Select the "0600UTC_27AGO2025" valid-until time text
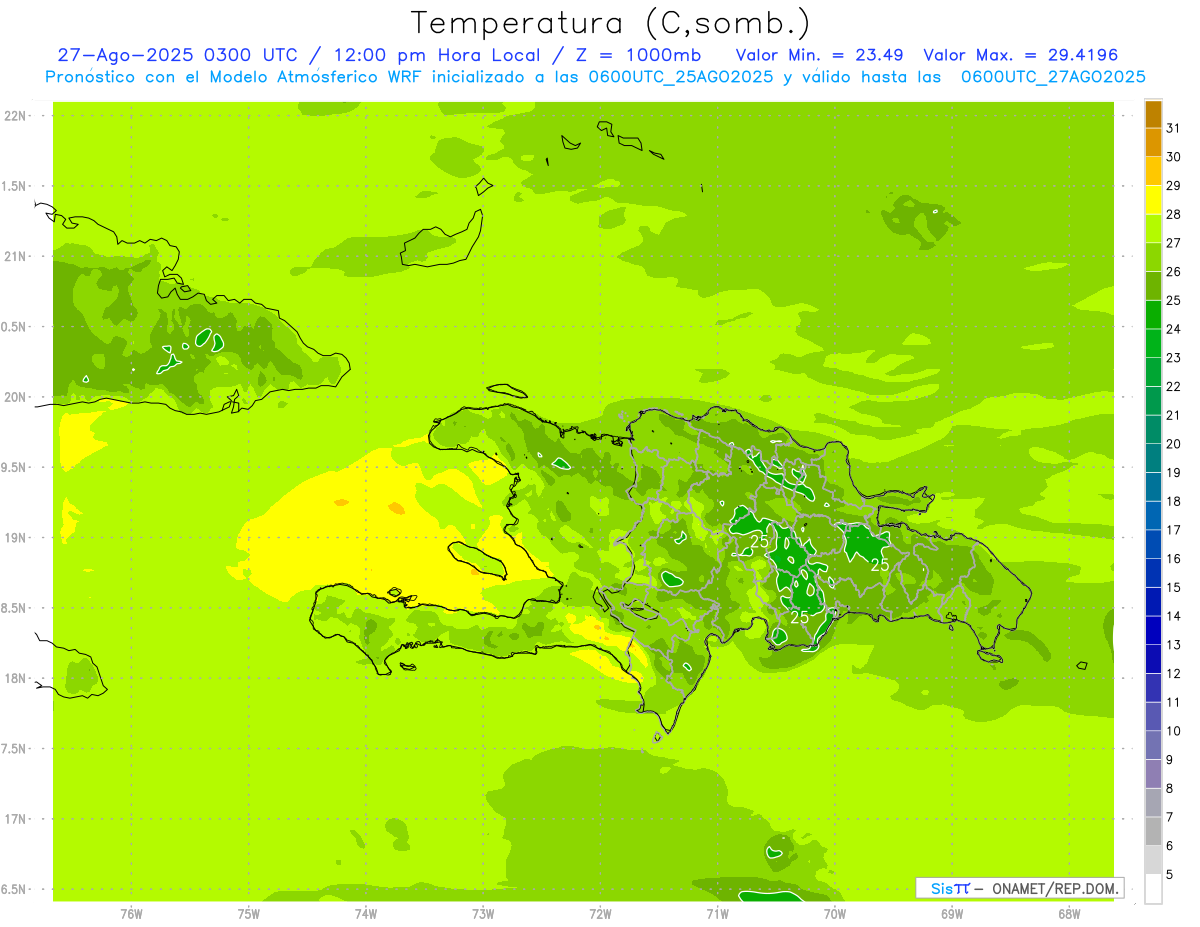 [x=1053, y=77]
